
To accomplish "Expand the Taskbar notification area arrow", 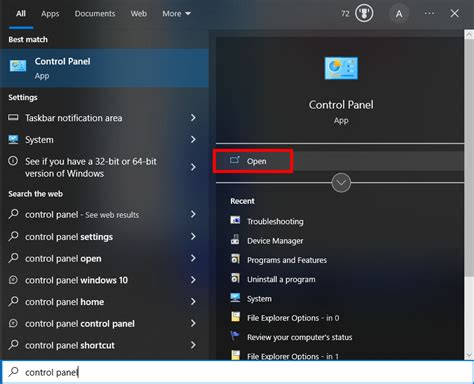I will (193, 118).
